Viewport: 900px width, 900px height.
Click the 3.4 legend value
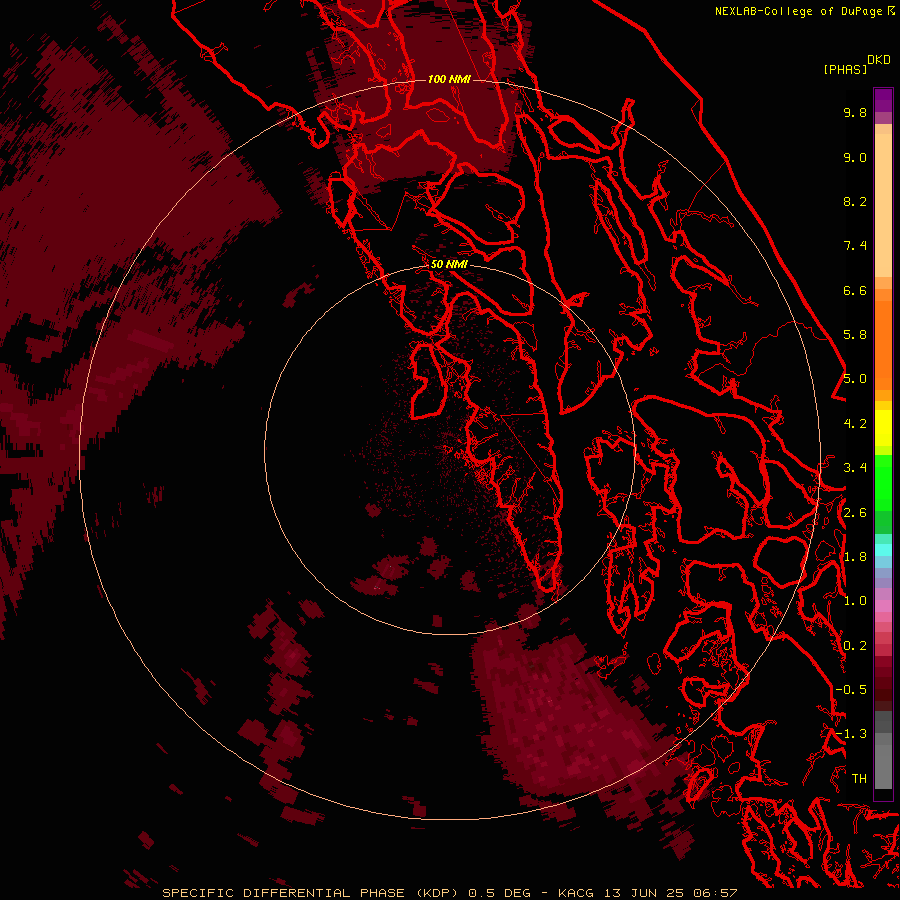point(855,468)
